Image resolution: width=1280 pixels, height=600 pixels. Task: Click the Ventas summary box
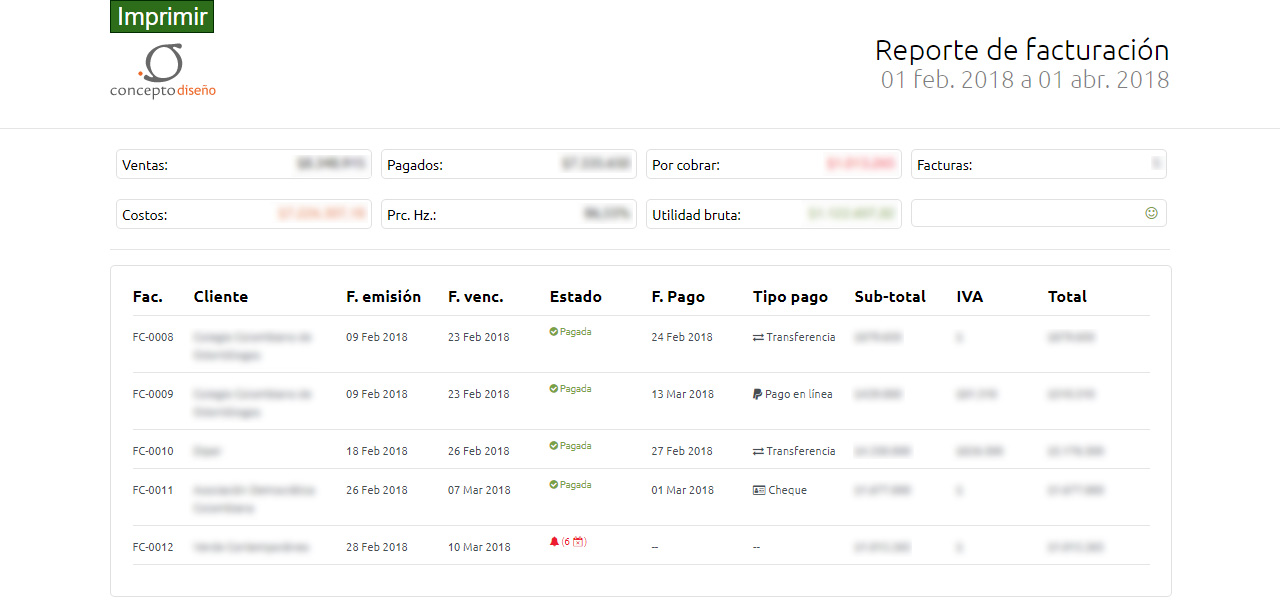click(244, 164)
